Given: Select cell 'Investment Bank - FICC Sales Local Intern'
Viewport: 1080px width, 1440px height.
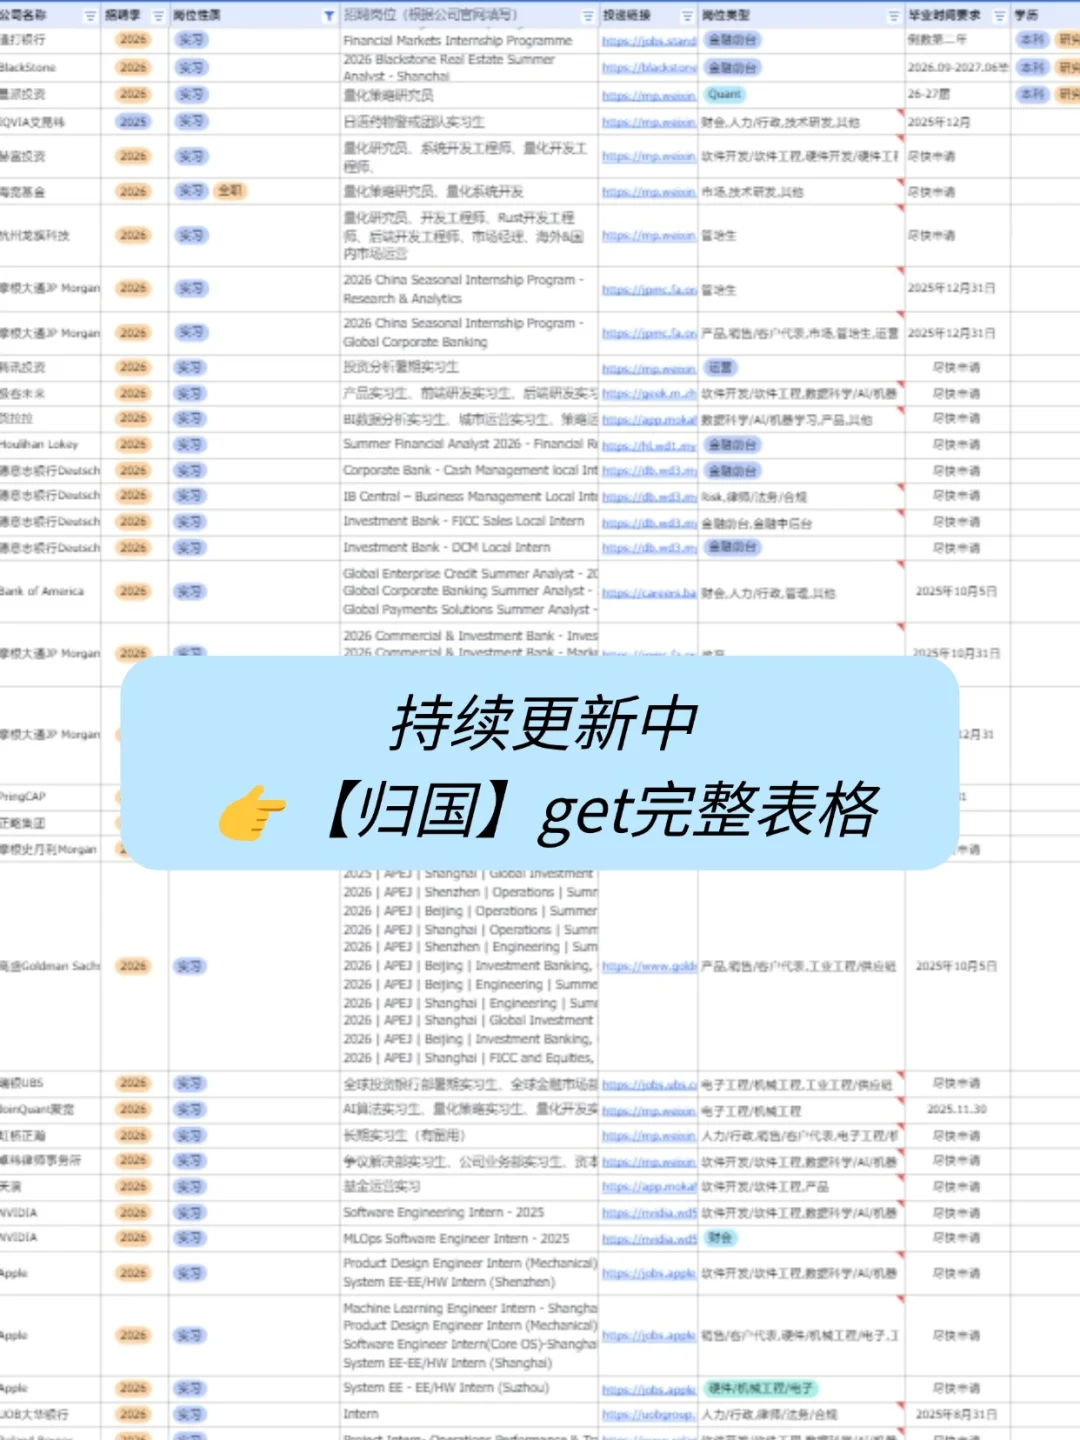Looking at the screenshot, I should coord(469,521).
